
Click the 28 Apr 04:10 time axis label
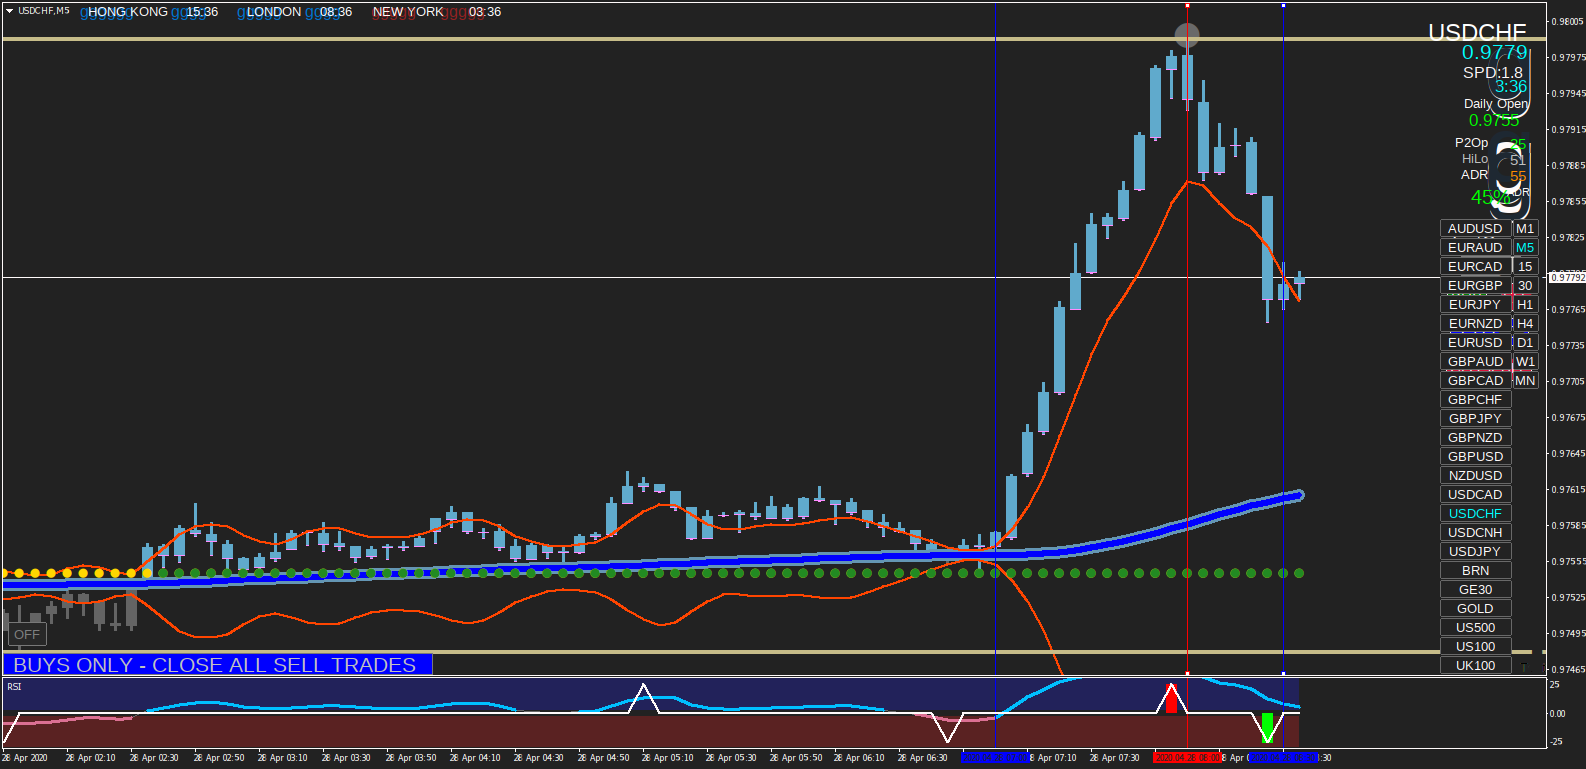pyautogui.click(x=475, y=758)
